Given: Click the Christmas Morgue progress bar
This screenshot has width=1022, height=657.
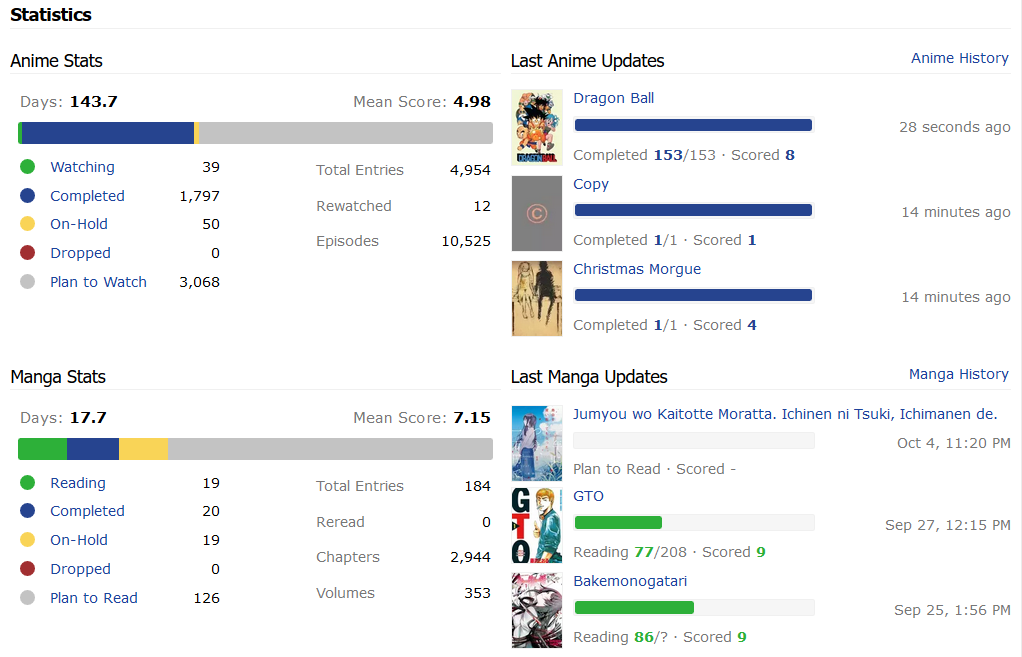Looking at the screenshot, I should (x=694, y=295).
